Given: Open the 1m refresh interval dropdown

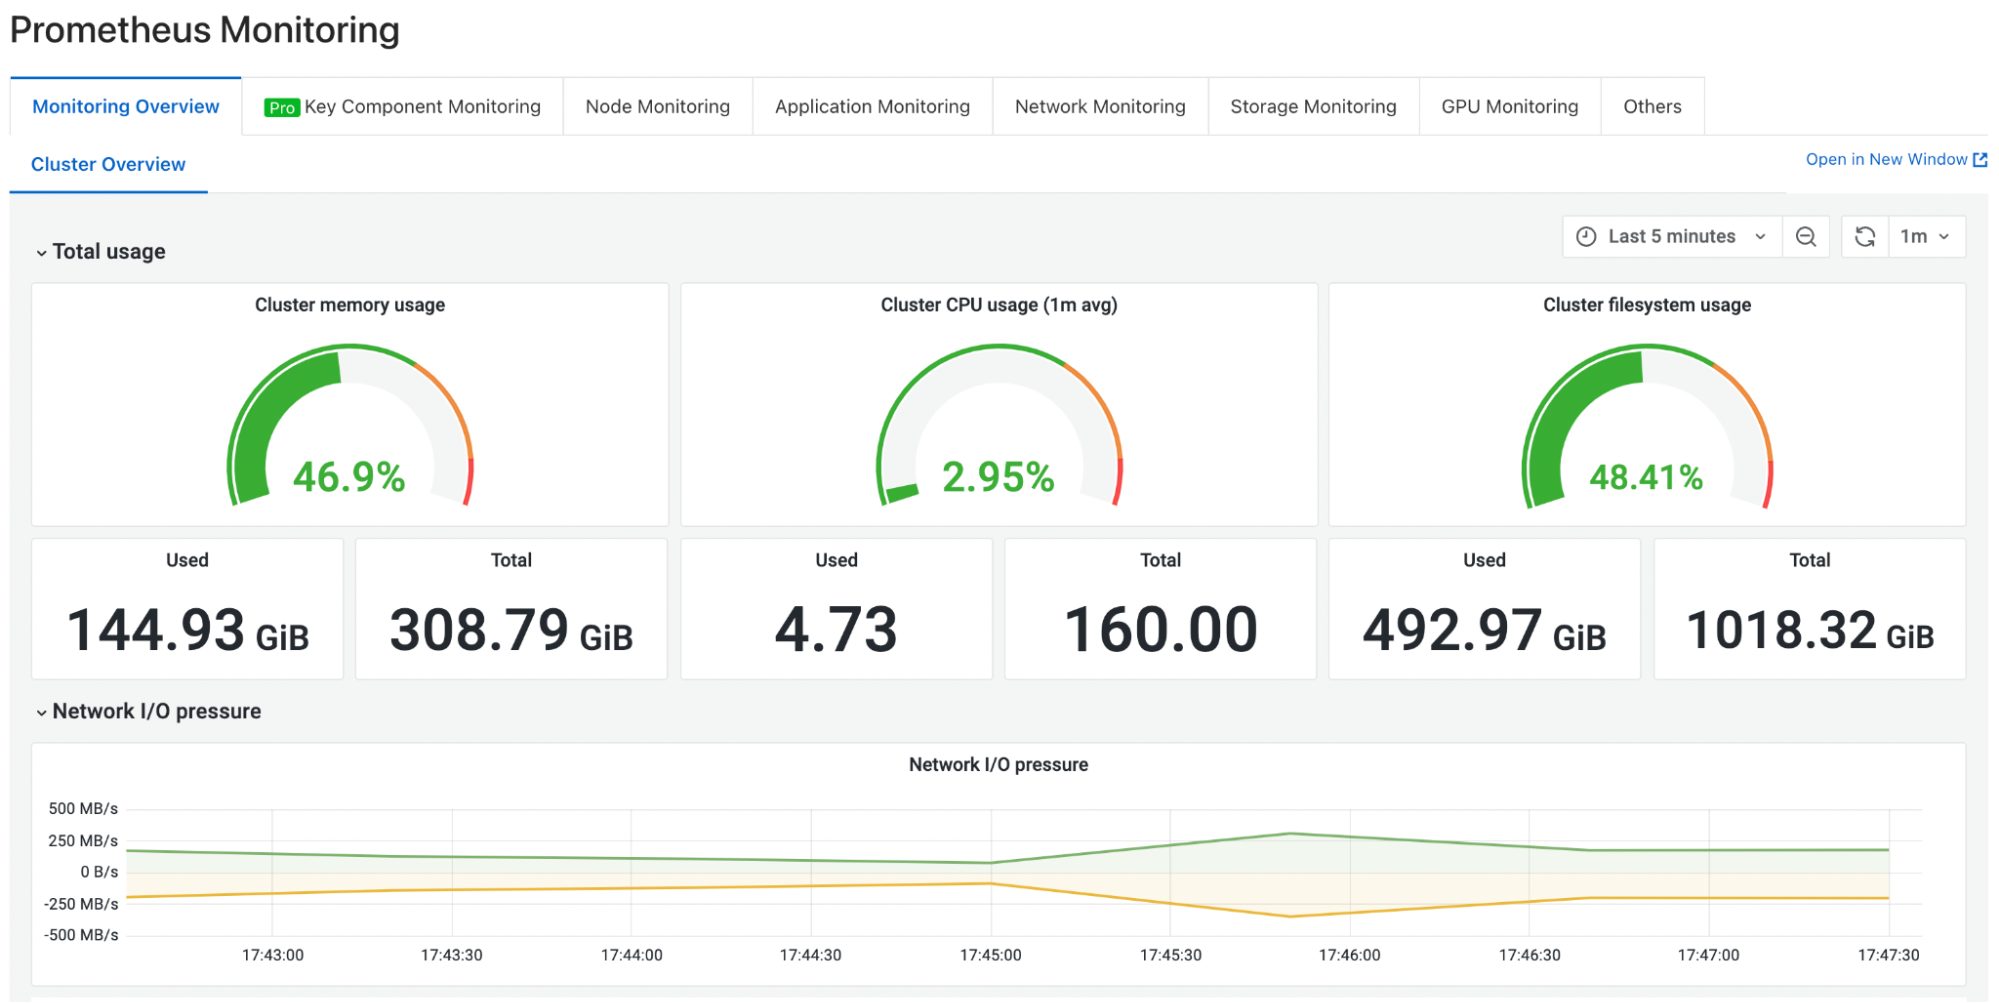Looking at the screenshot, I should click(x=1925, y=237).
